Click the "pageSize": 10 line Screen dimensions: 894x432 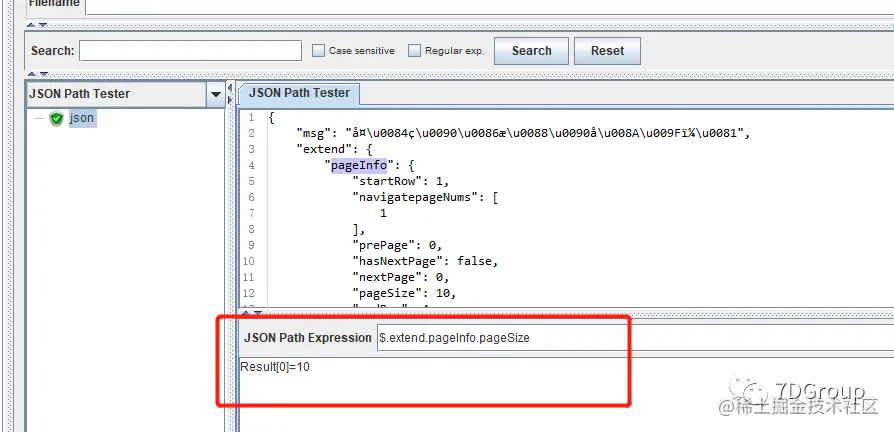(404, 293)
